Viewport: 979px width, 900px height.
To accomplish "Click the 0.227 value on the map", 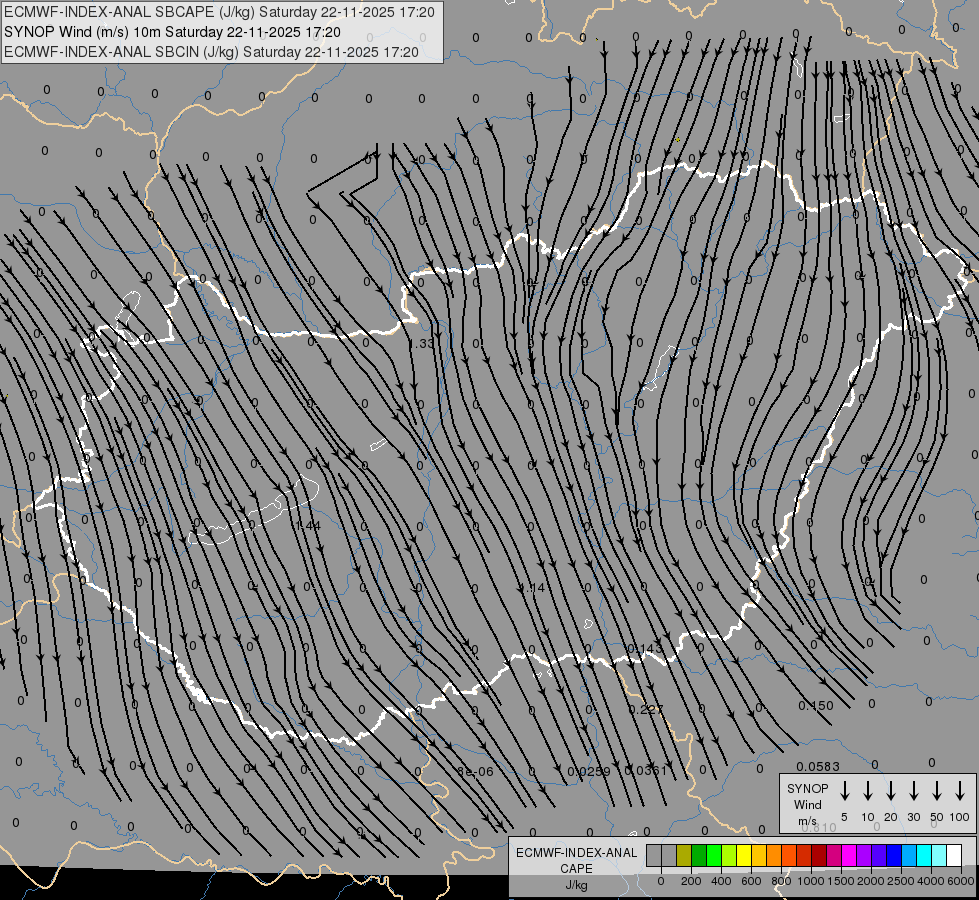I will tap(646, 710).
